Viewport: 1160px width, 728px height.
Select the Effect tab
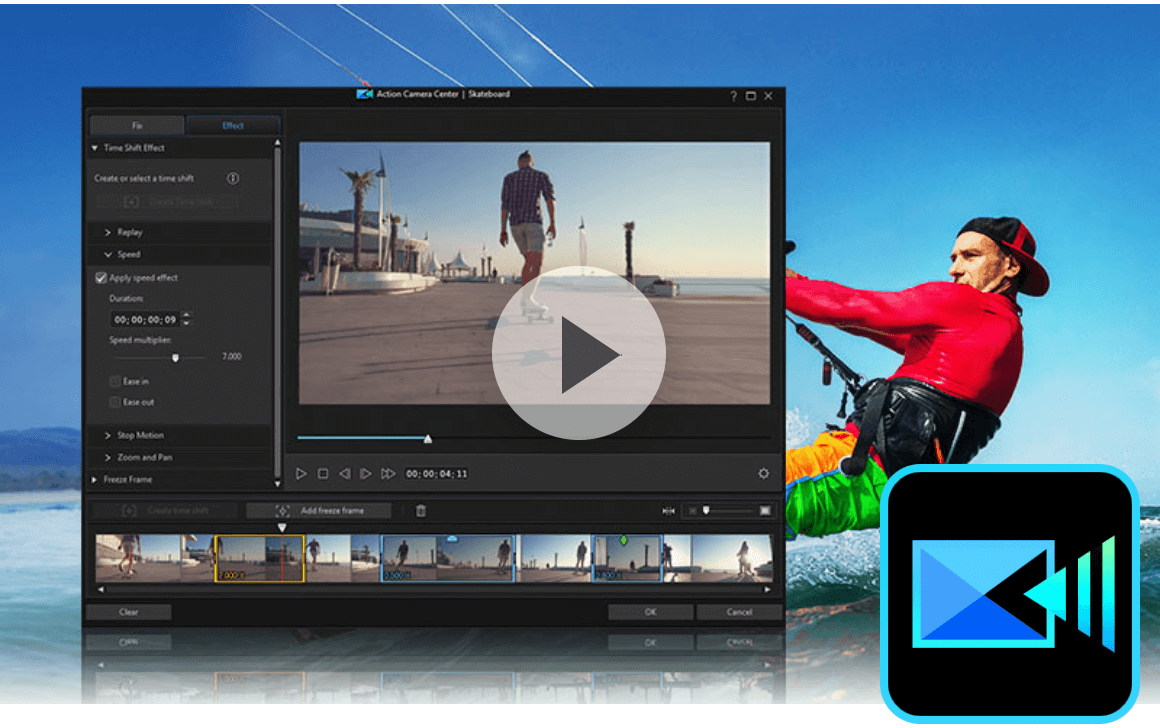pyautogui.click(x=233, y=124)
